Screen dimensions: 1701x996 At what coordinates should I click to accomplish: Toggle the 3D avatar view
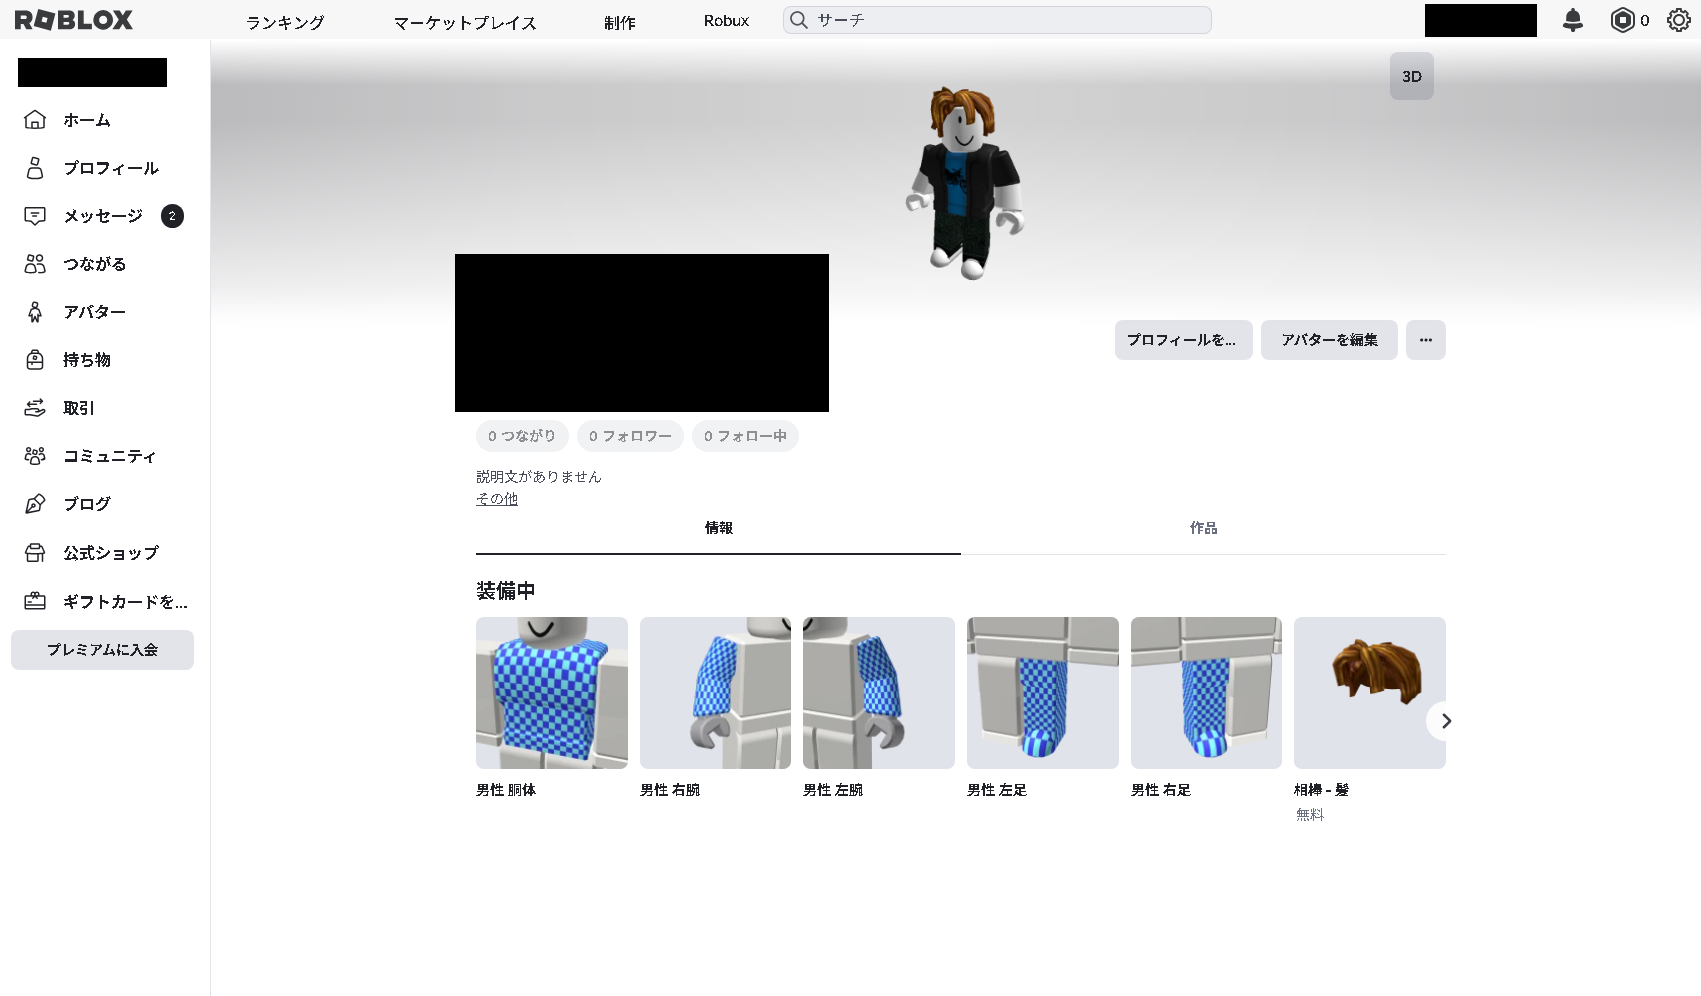click(x=1411, y=77)
